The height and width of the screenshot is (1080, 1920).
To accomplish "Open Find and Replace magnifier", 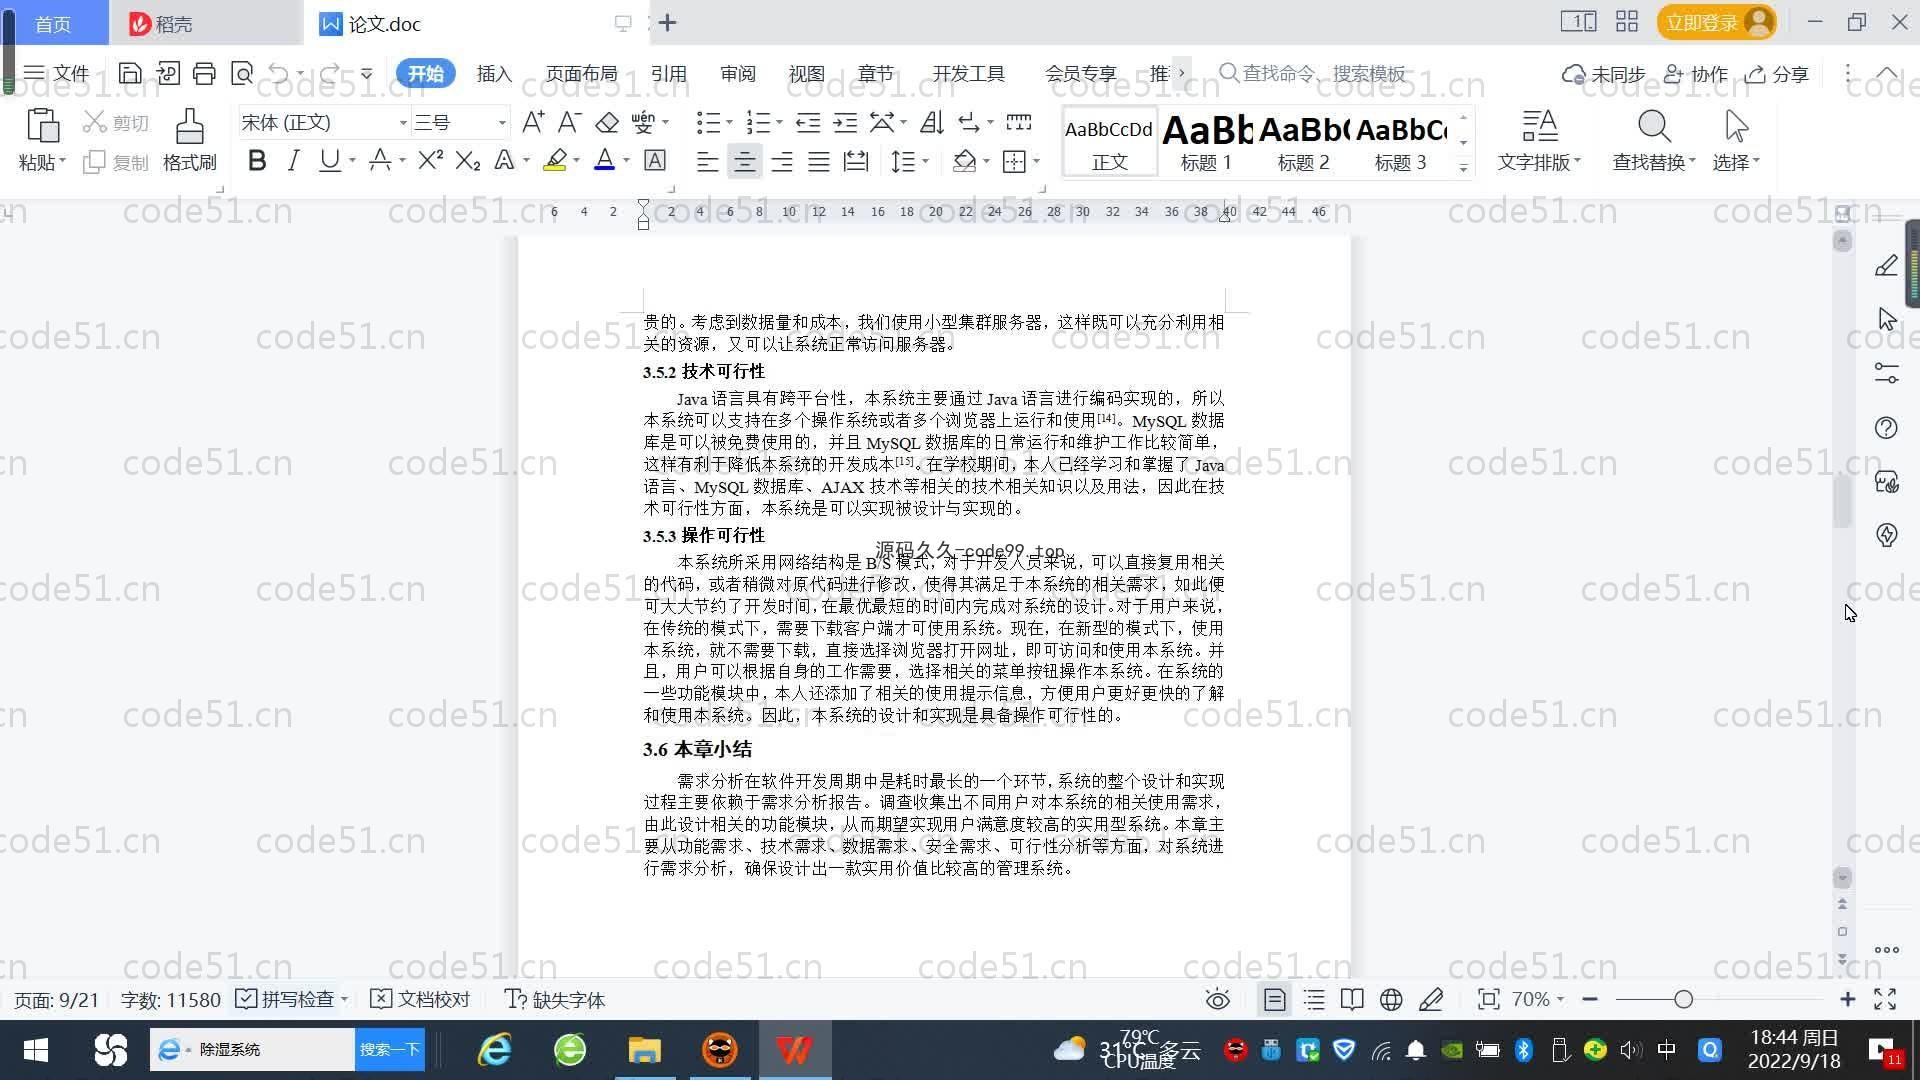I will coord(1654,127).
